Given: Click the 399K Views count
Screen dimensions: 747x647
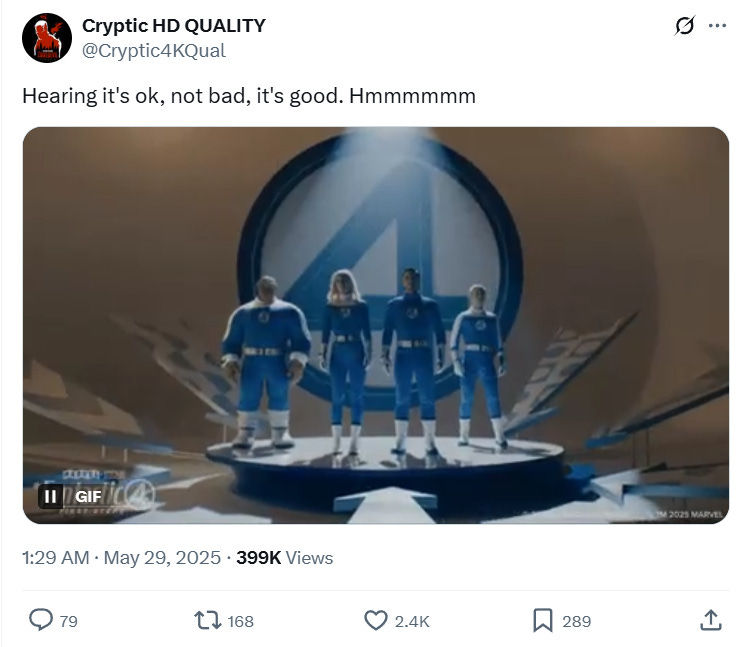Looking at the screenshot, I should (284, 558).
